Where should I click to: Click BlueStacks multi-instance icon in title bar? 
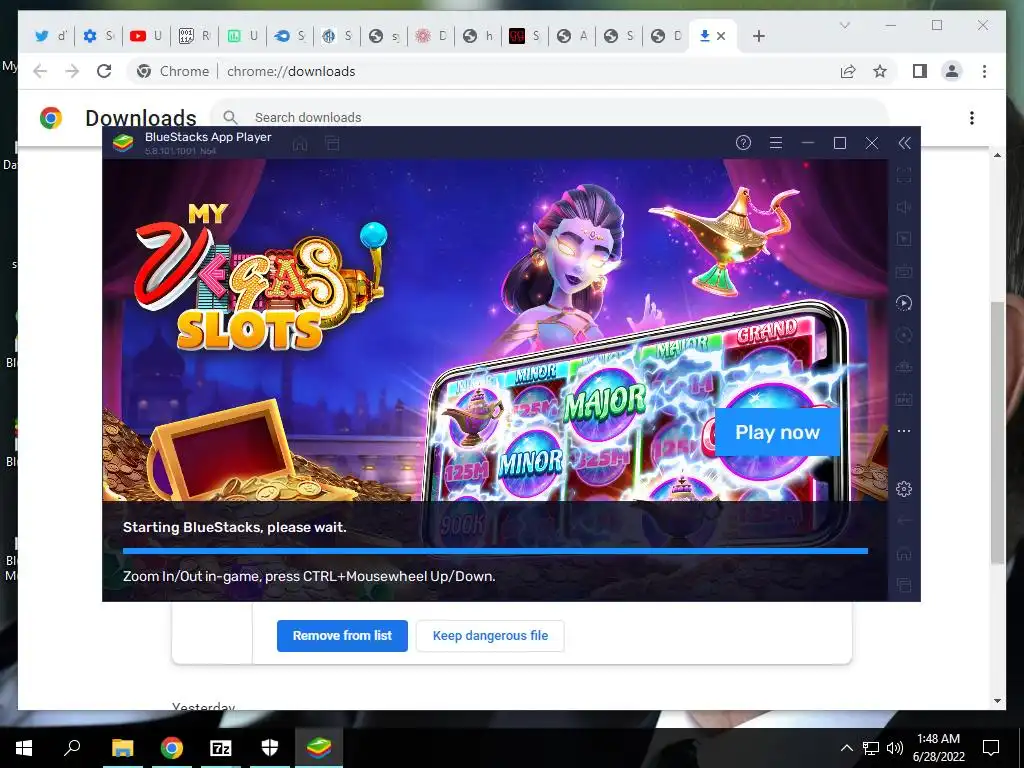click(x=332, y=143)
